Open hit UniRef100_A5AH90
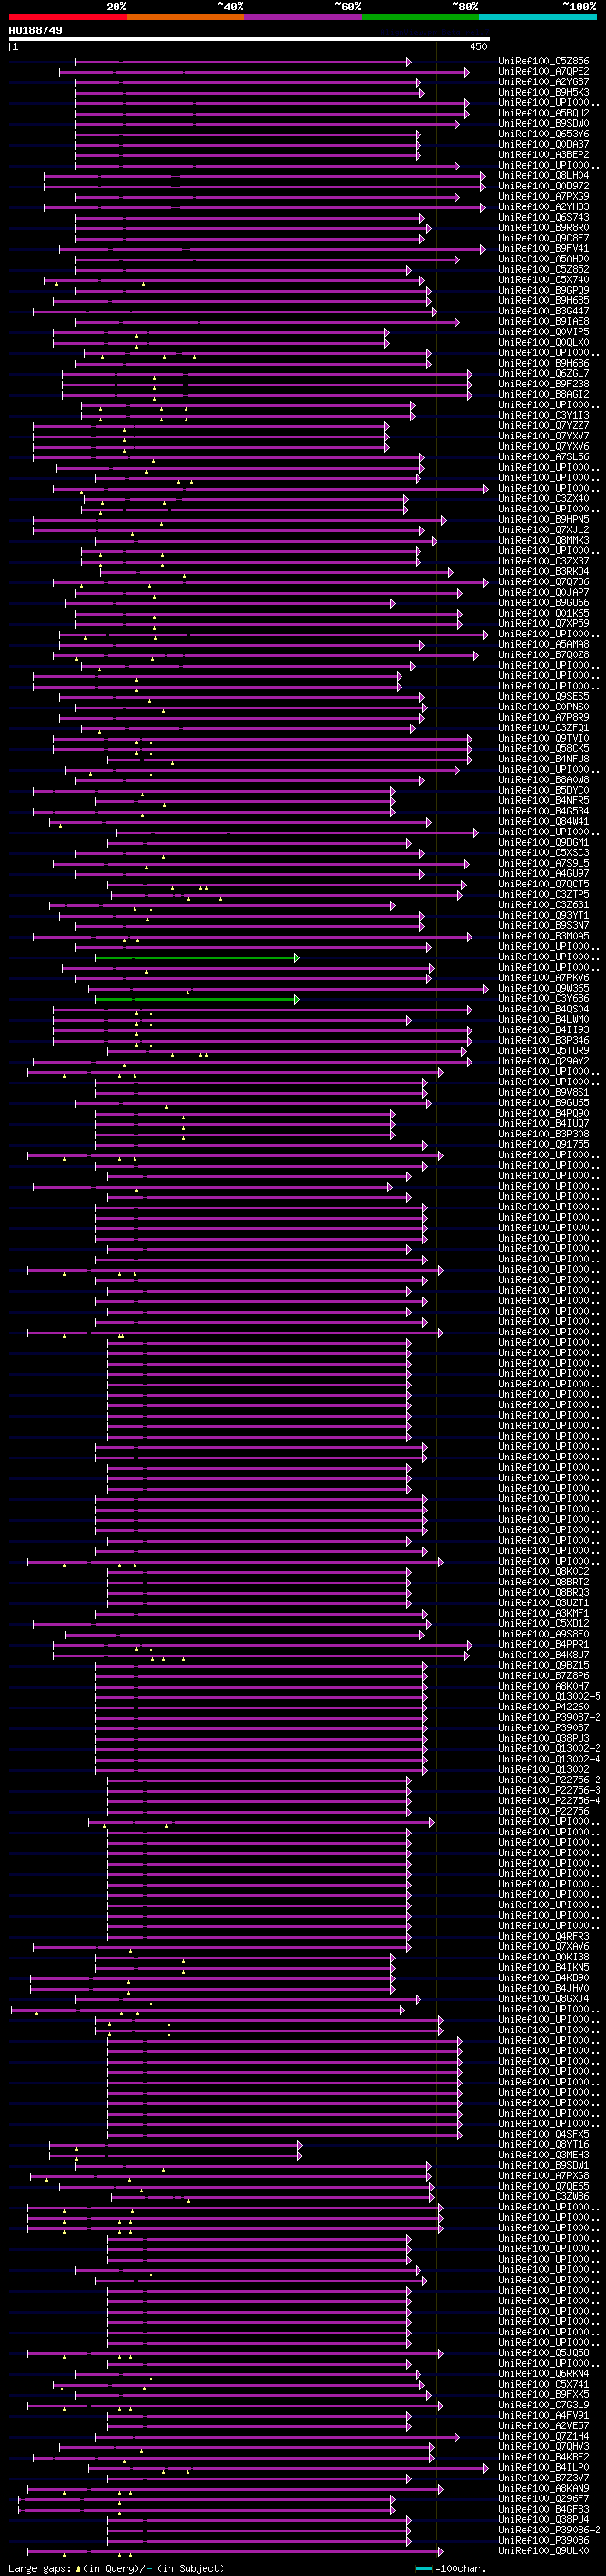The height and width of the screenshot is (2576, 606). pos(544,259)
